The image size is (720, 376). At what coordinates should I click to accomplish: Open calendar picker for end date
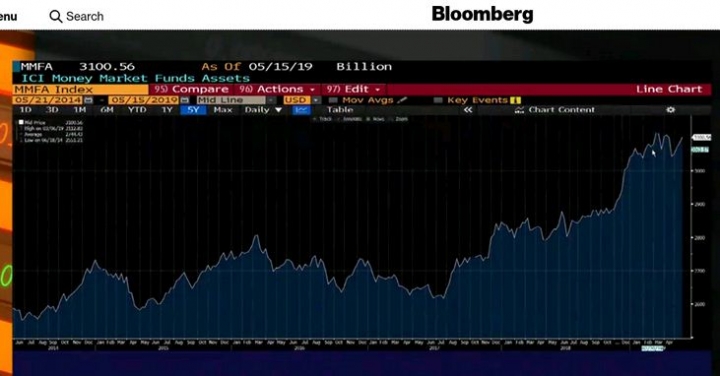pos(185,100)
